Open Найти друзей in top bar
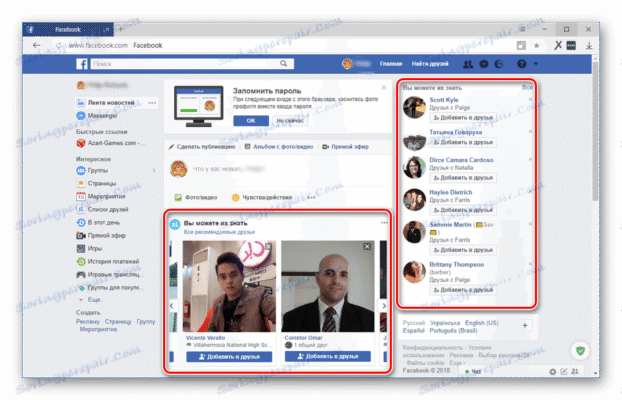The height and width of the screenshot is (400, 622). [x=430, y=64]
